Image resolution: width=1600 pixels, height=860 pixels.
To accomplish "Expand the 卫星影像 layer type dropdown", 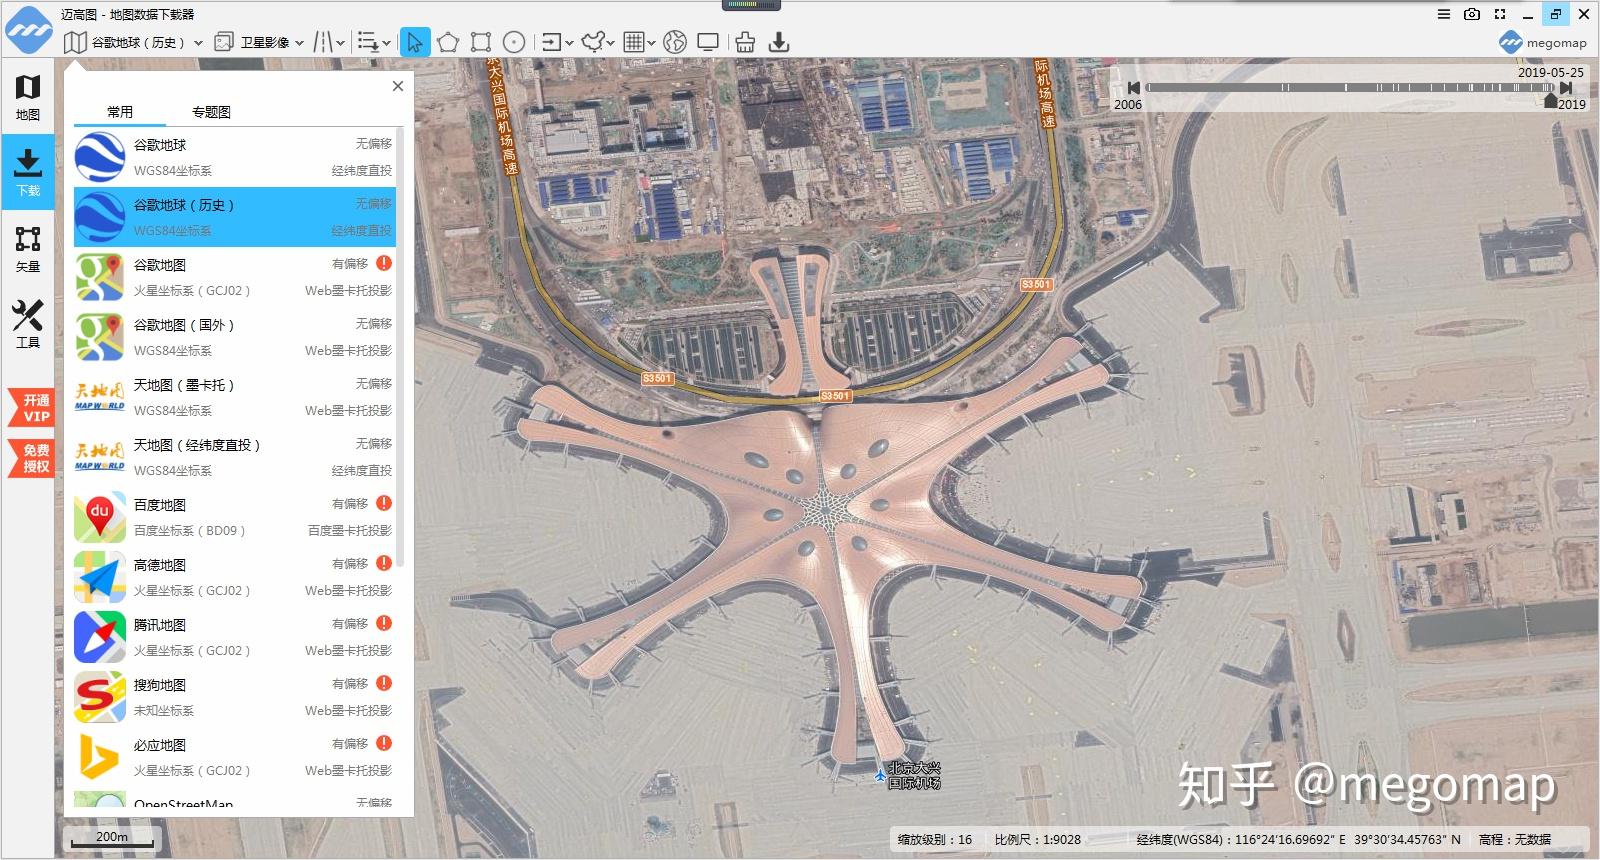I will coord(299,43).
